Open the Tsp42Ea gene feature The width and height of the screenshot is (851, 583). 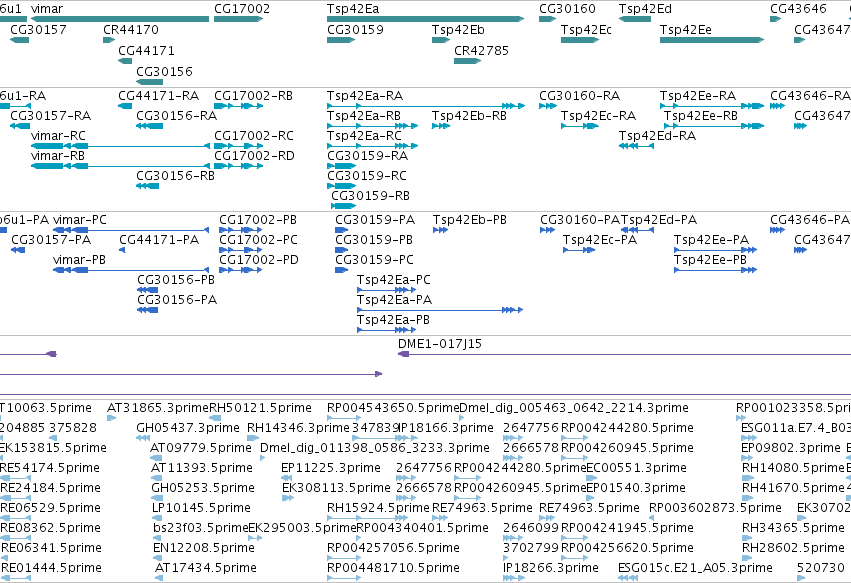coord(426,19)
